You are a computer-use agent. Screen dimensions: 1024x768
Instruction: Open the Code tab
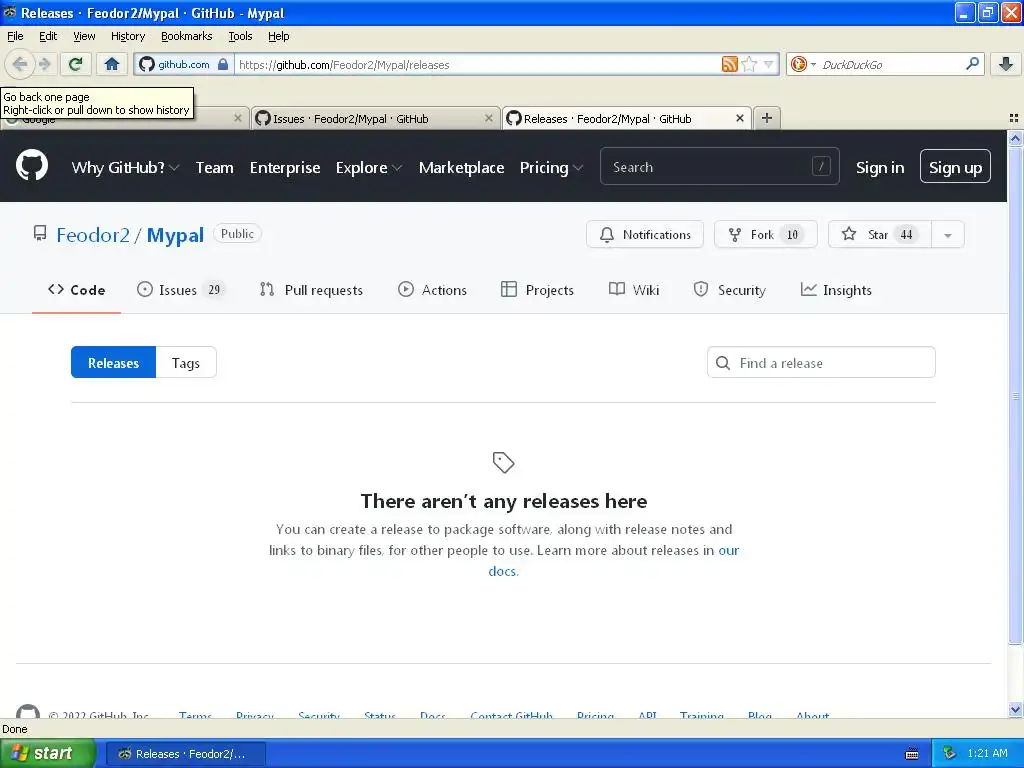pos(76,290)
